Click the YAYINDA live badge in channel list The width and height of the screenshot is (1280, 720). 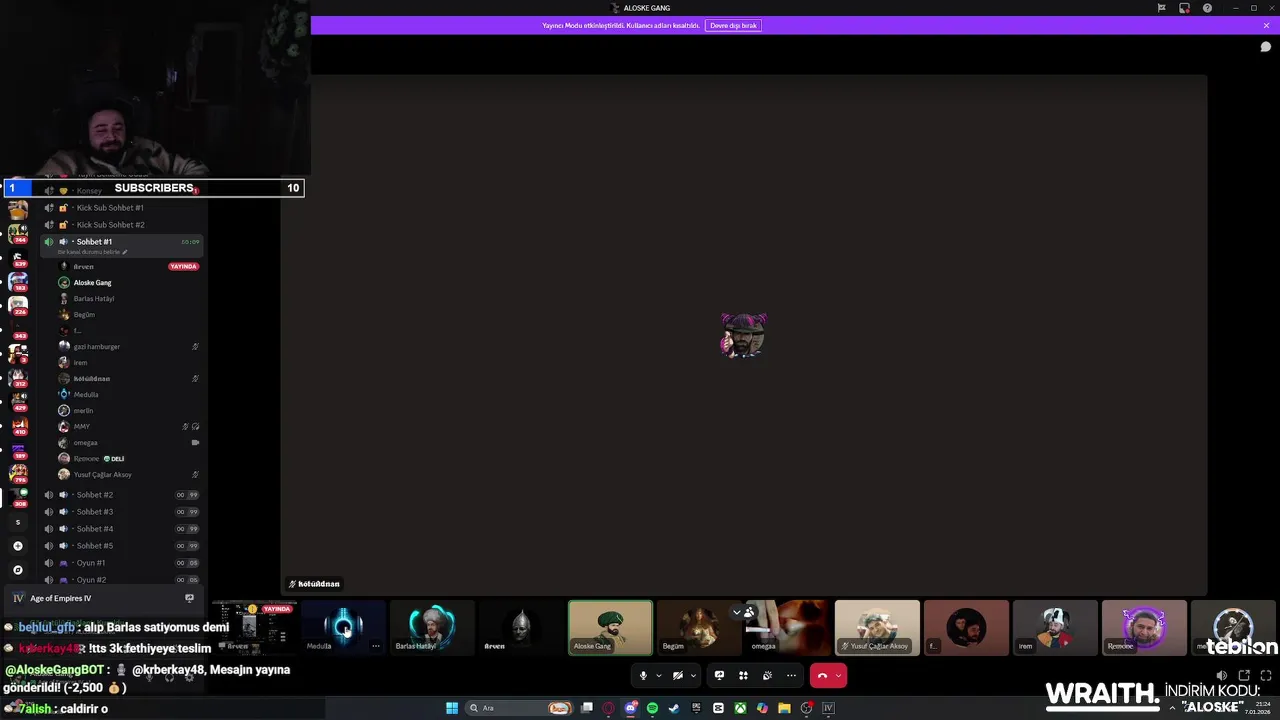click(x=184, y=267)
